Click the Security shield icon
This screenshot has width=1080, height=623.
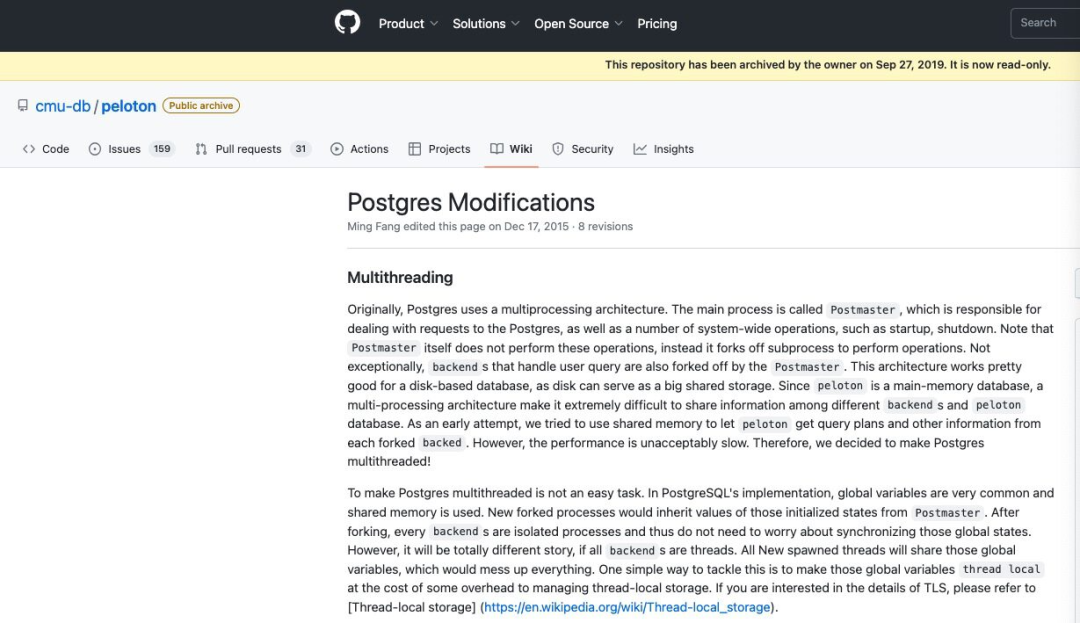558,149
